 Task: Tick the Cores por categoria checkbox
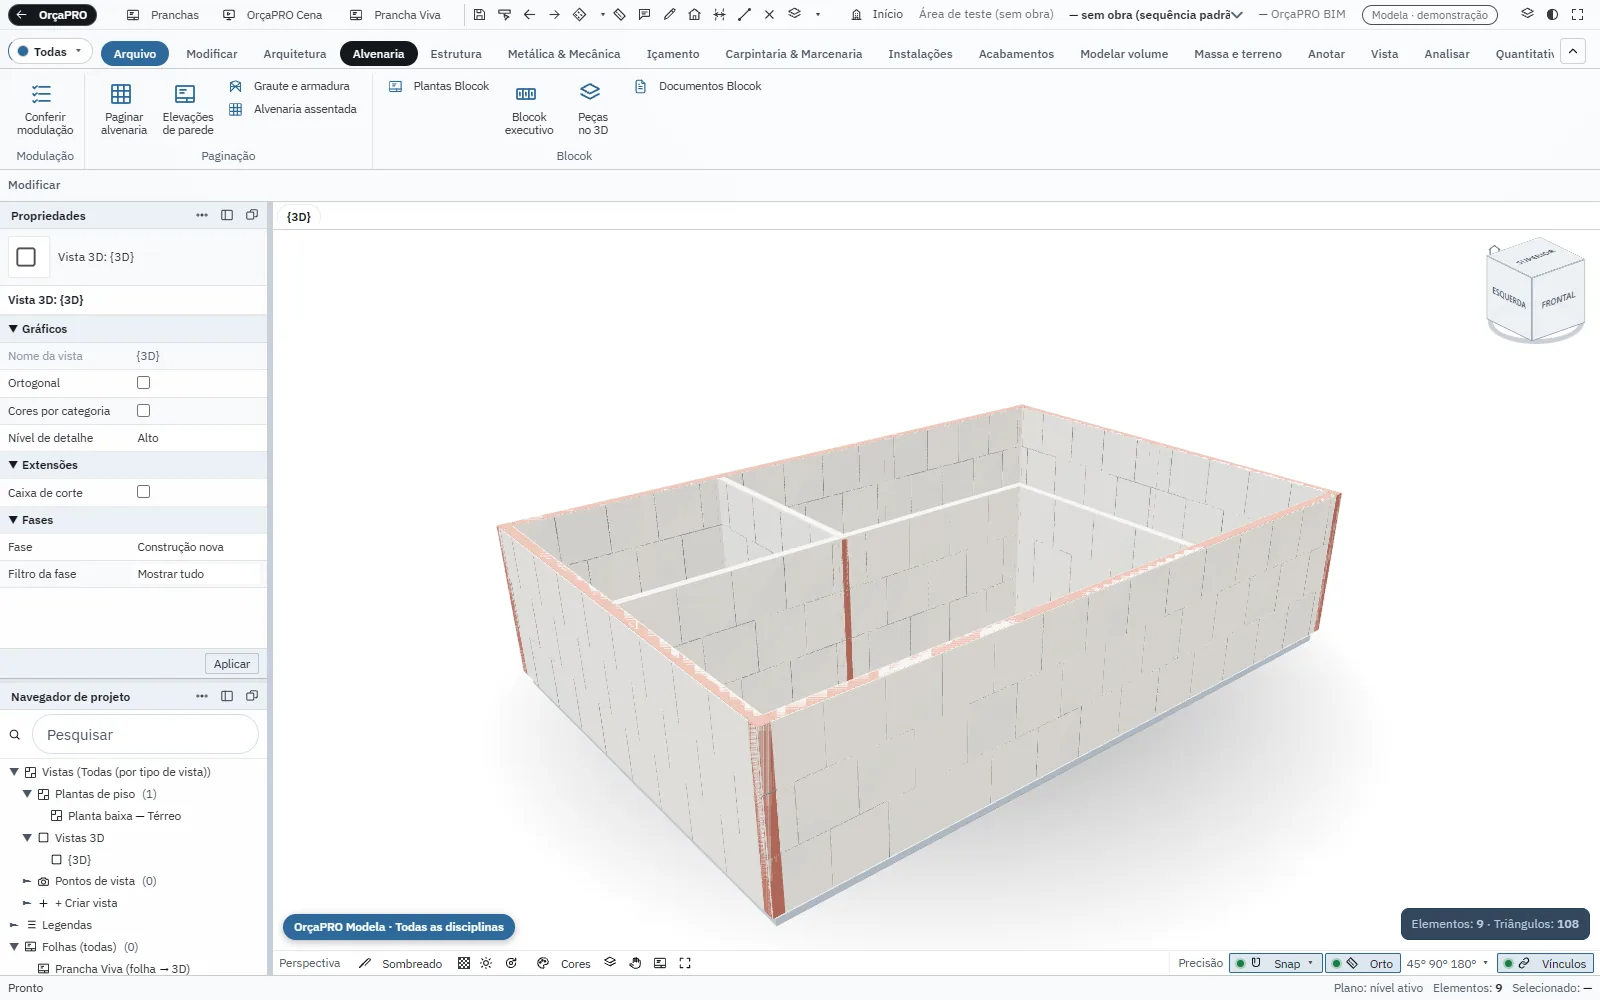(x=143, y=411)
